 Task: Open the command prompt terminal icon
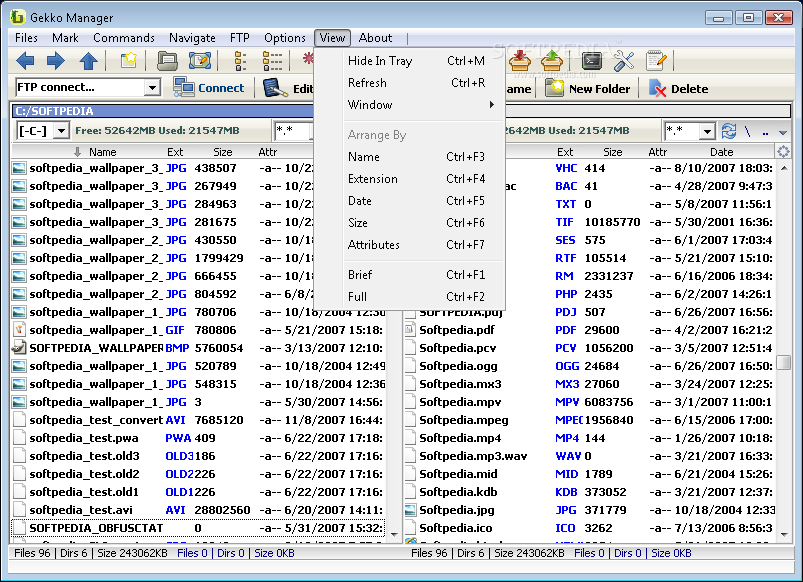(592, 61)
